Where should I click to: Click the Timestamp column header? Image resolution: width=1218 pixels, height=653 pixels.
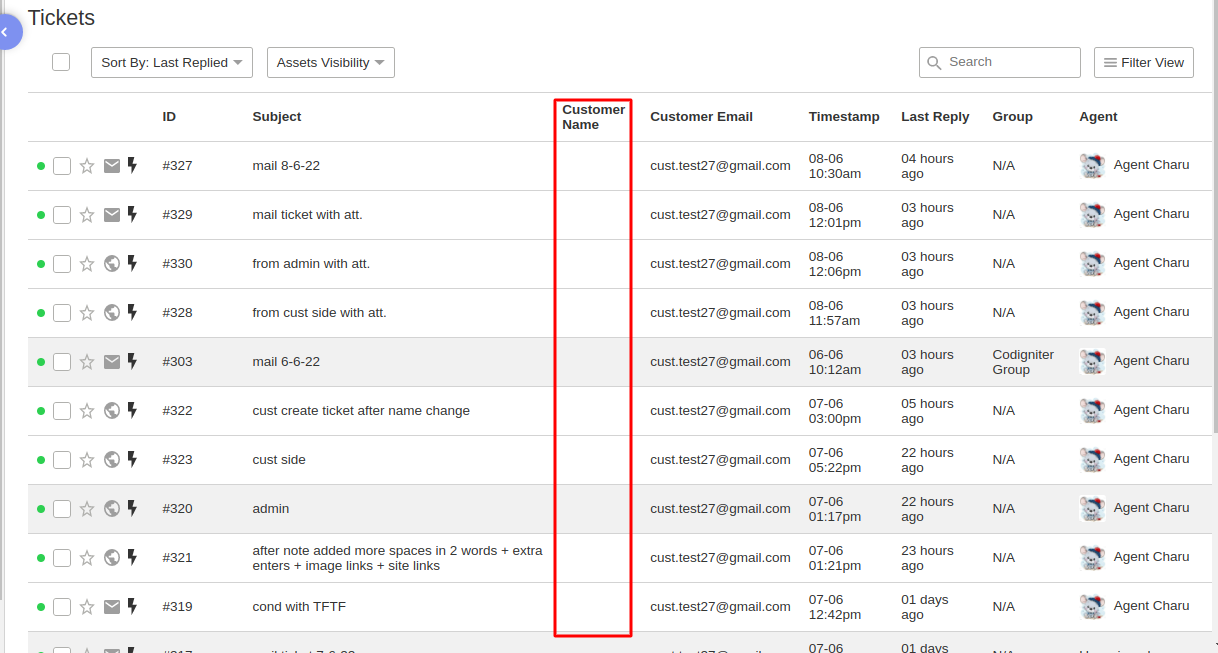[x=844, y=117]
